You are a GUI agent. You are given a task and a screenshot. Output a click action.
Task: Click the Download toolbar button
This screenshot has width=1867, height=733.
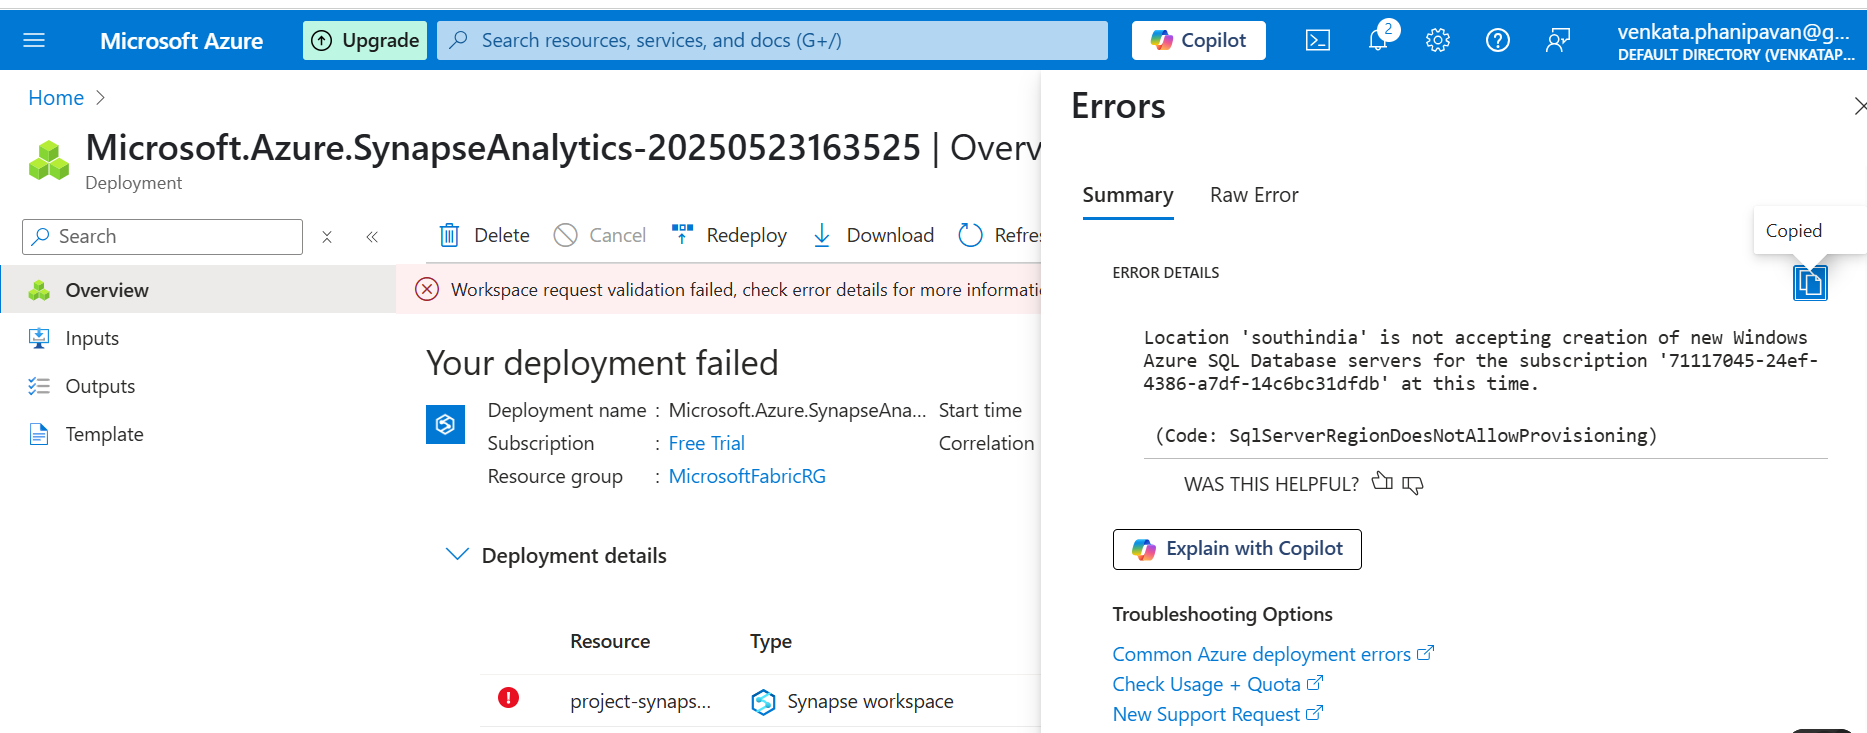click(x=872, y=235)
